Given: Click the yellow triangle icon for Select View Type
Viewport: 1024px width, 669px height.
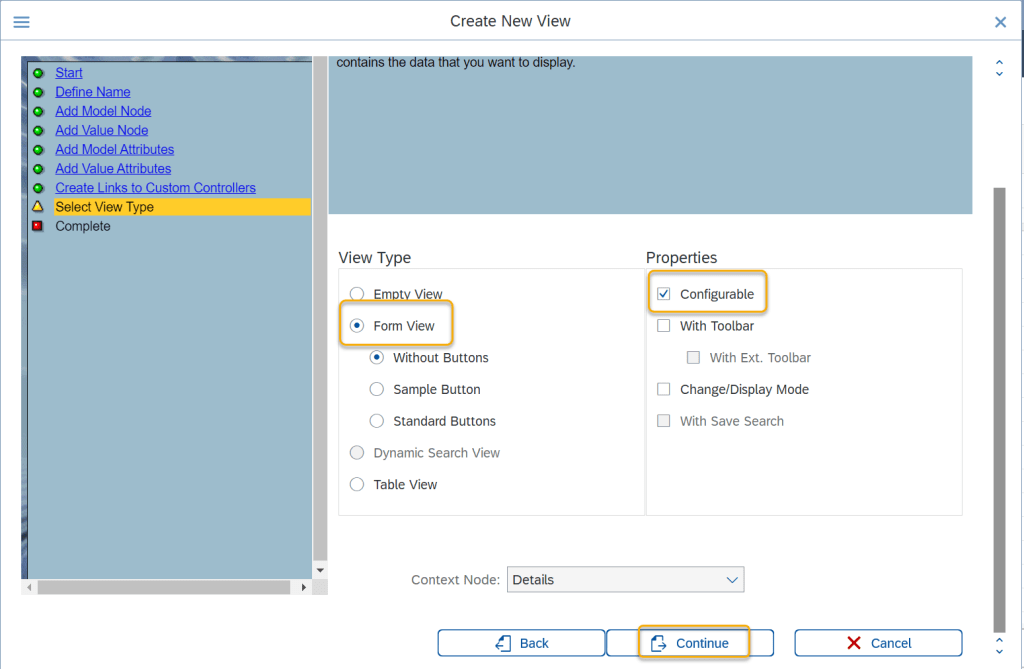Looking at the screenshot, I should [38, 207].
